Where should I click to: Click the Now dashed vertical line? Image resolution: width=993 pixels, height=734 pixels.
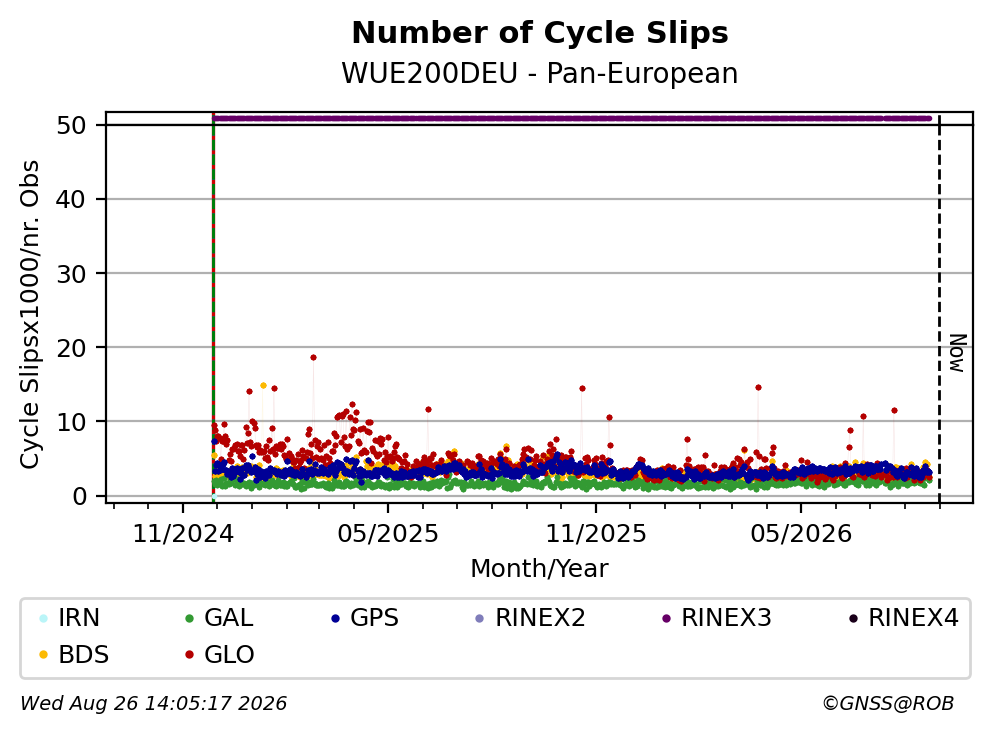(x=939, y=309)
